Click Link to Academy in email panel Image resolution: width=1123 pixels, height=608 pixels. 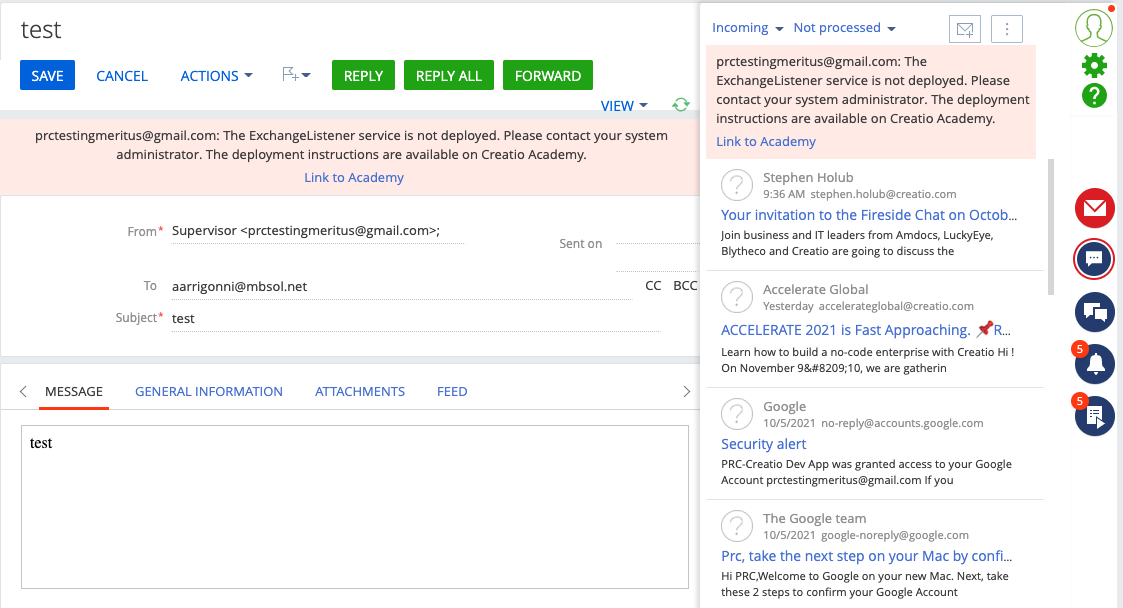coord(766,141)
